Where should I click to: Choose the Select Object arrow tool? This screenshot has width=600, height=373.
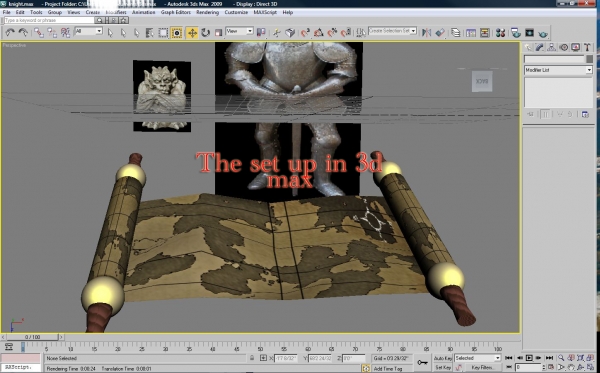click(110, 33)
